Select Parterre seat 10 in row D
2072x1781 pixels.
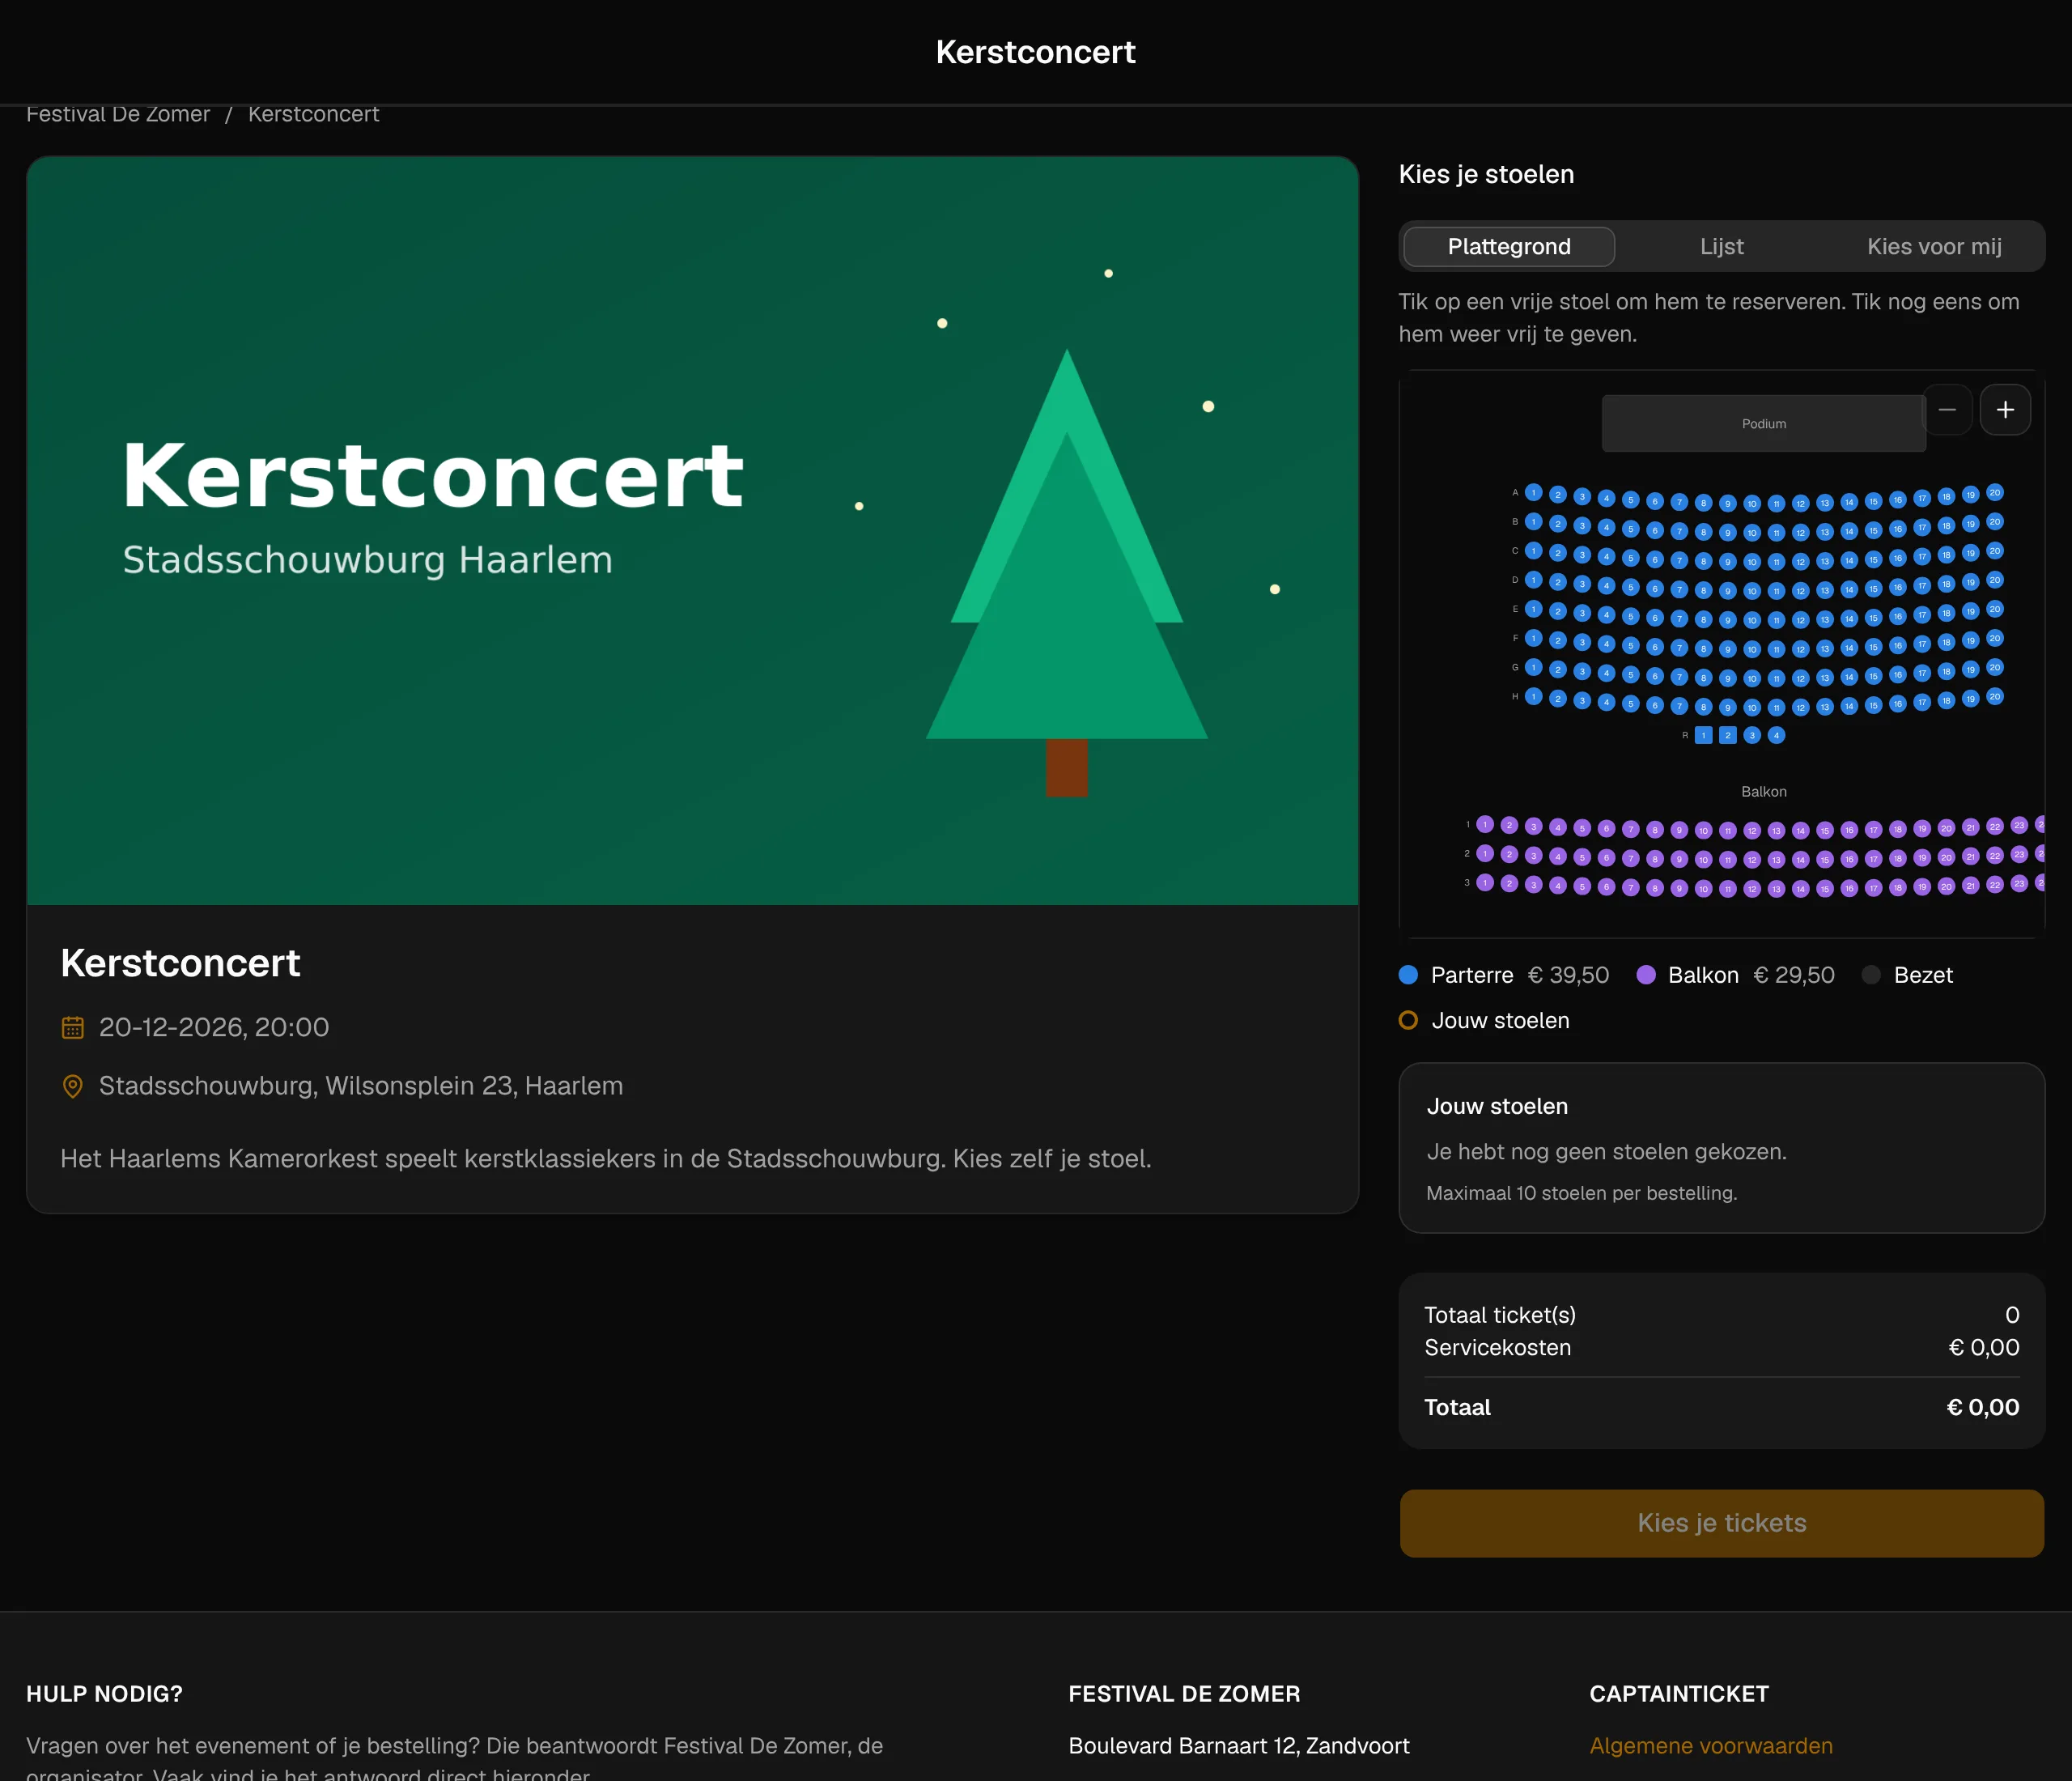[x=1752, y=591]
